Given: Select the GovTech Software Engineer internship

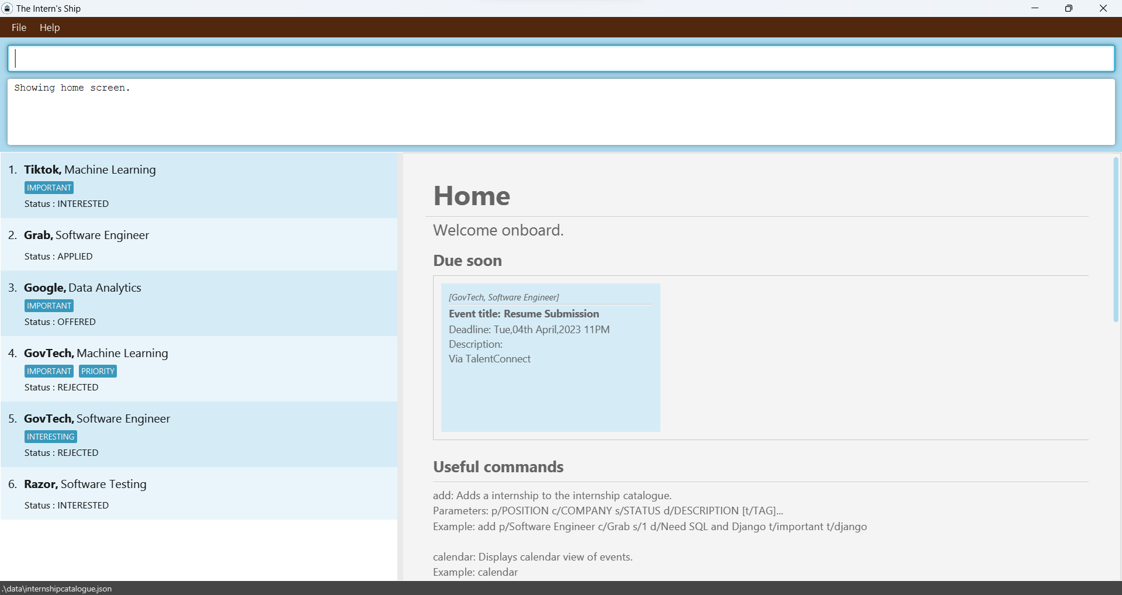Looking at the screenshot, I should [199, 434].
